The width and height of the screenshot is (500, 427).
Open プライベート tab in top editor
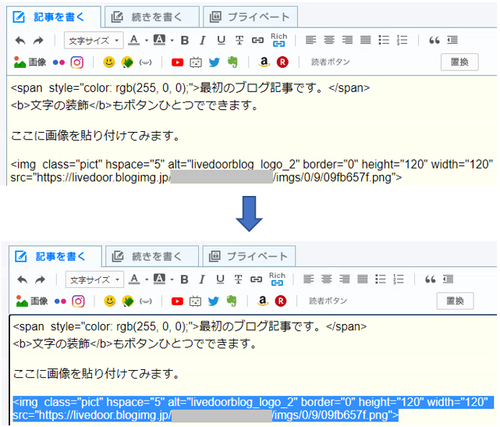pyautogui.click(x=250, y=17)
